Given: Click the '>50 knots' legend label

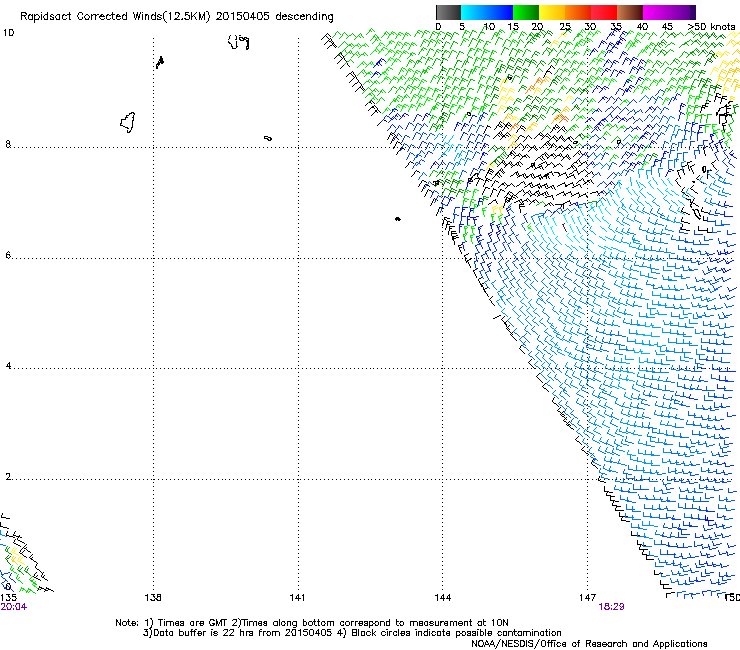Looking at the screenshot, I should [x=711, y=27].
